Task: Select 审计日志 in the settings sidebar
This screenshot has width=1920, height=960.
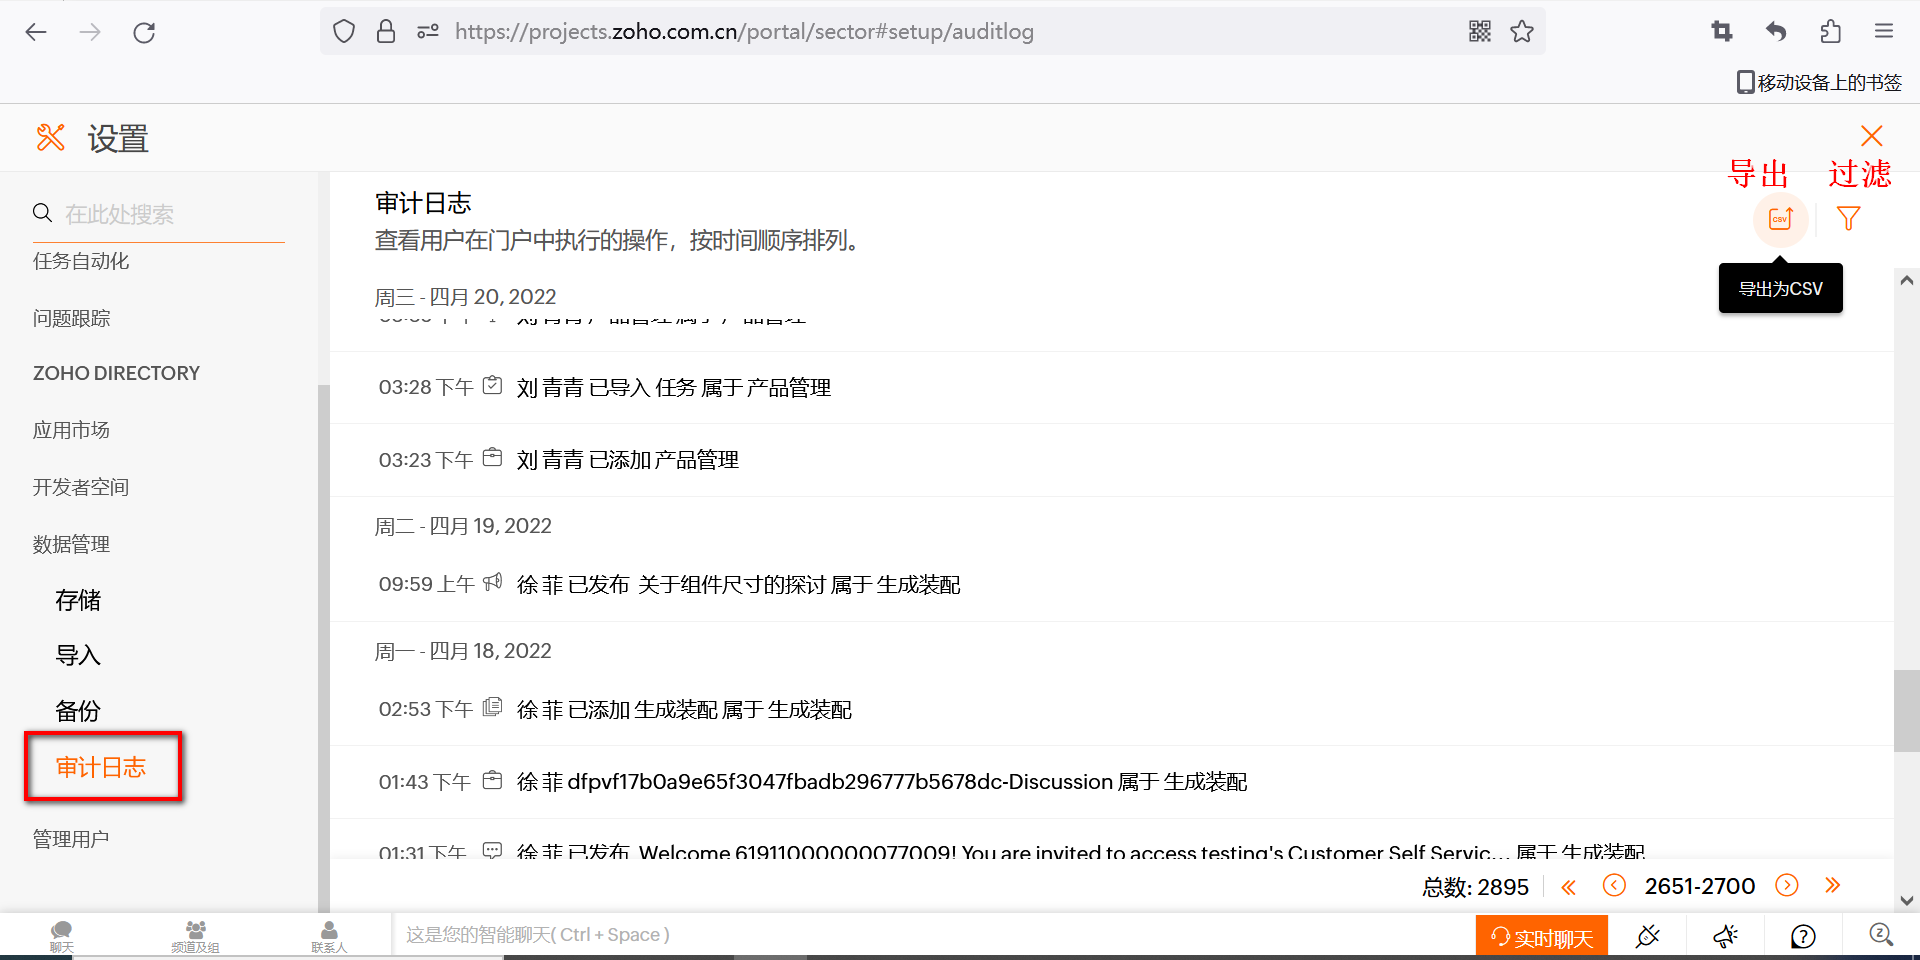Action: coord(101,767)
